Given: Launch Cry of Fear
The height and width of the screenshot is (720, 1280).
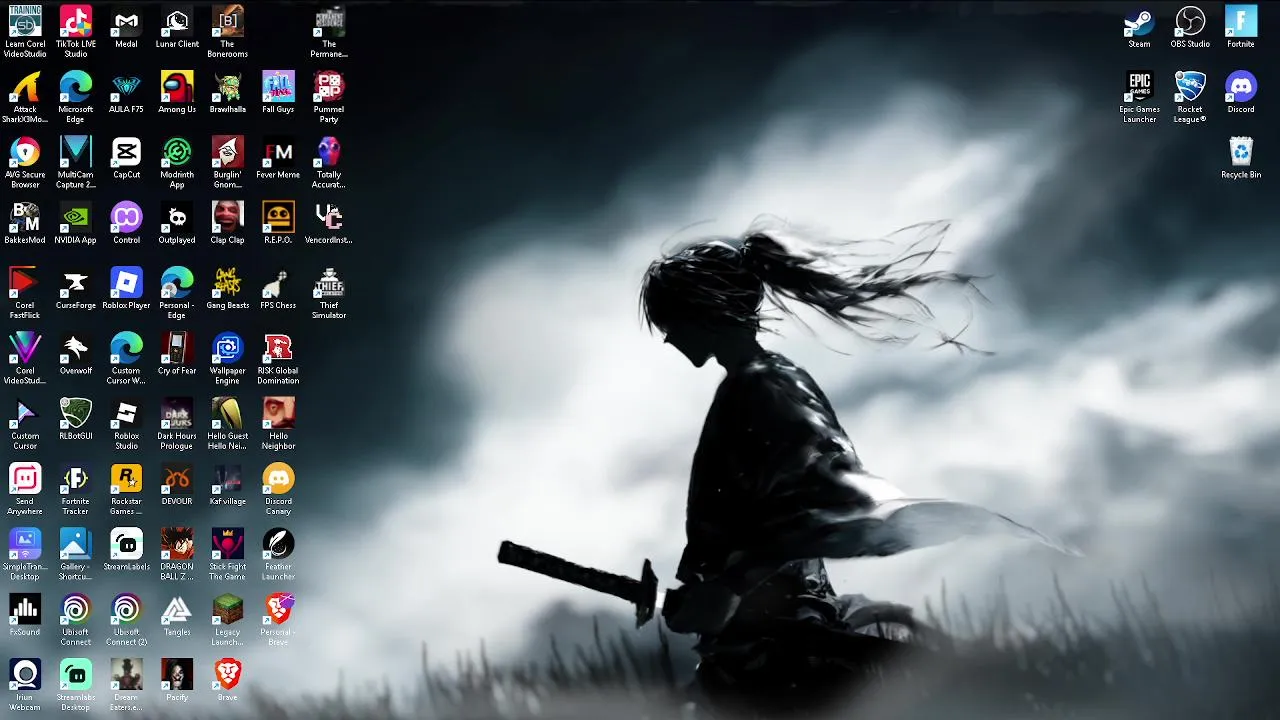Looking at the screenshot, I should [177, 354].
